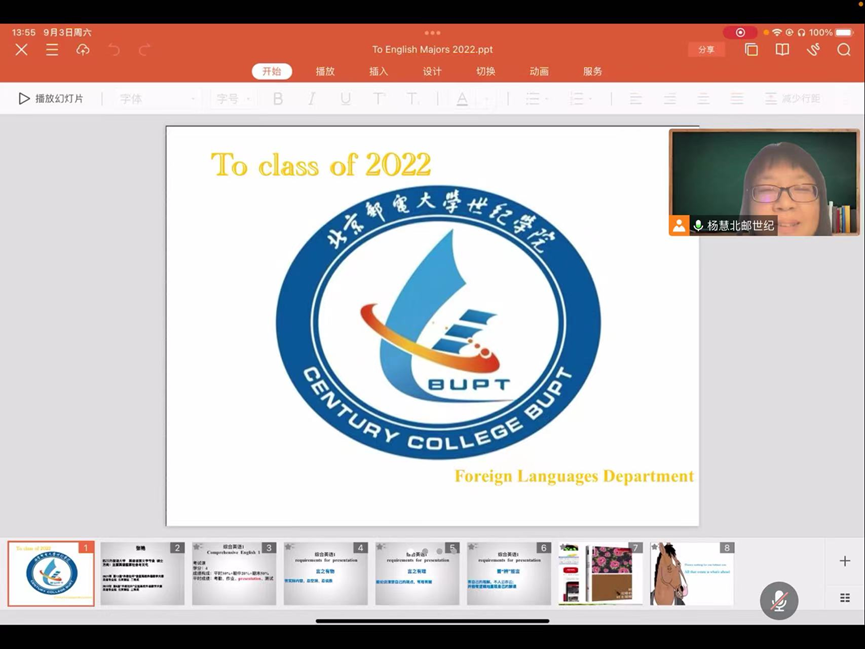This screenshot has height=649, width=865.
Task: Open the 字号 font size dropdown
Action: [x=233, y=99]
